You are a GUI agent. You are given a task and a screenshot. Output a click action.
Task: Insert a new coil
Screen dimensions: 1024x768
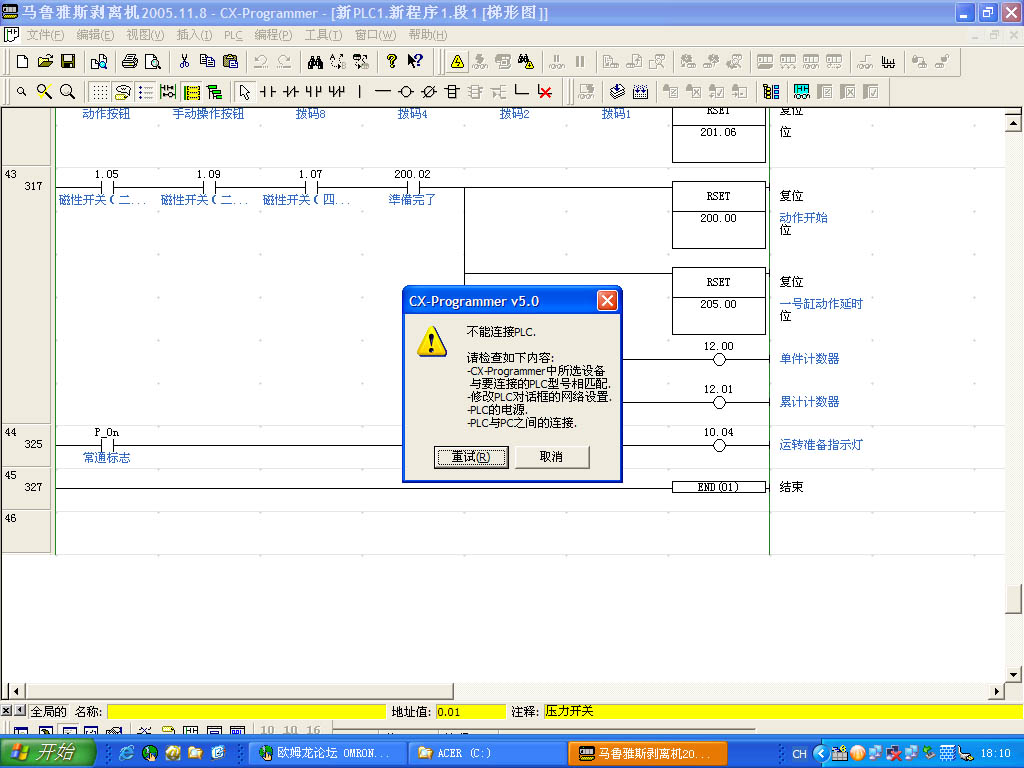pos(406,91)
